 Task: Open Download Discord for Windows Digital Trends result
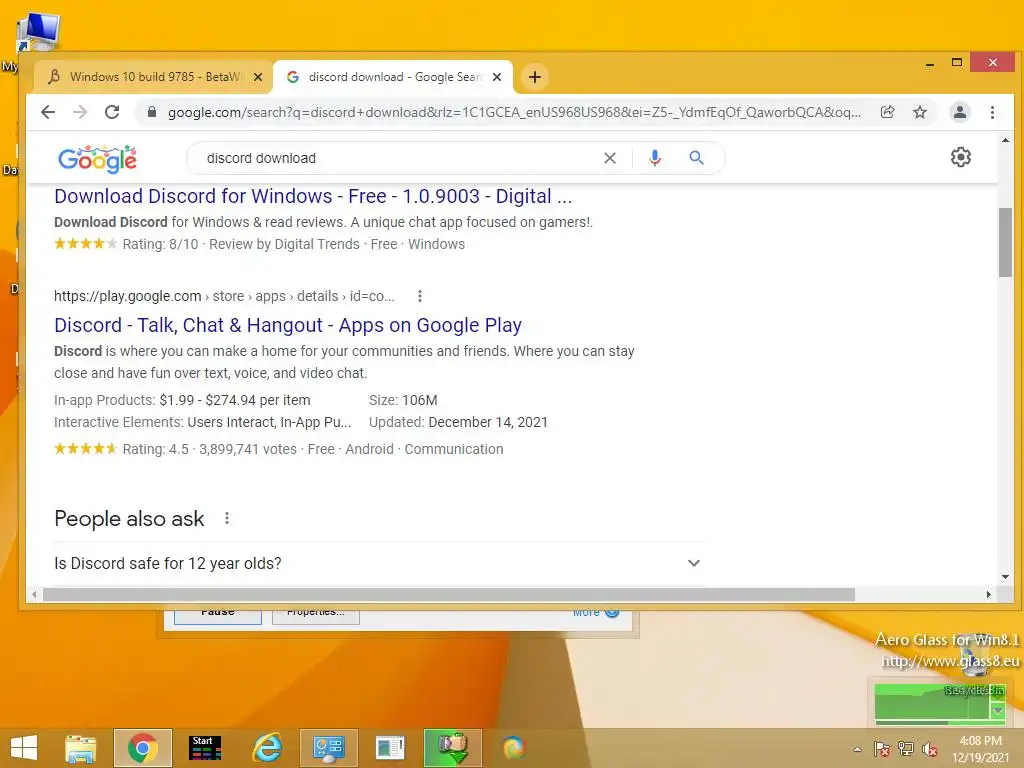(x=313, y=196)
